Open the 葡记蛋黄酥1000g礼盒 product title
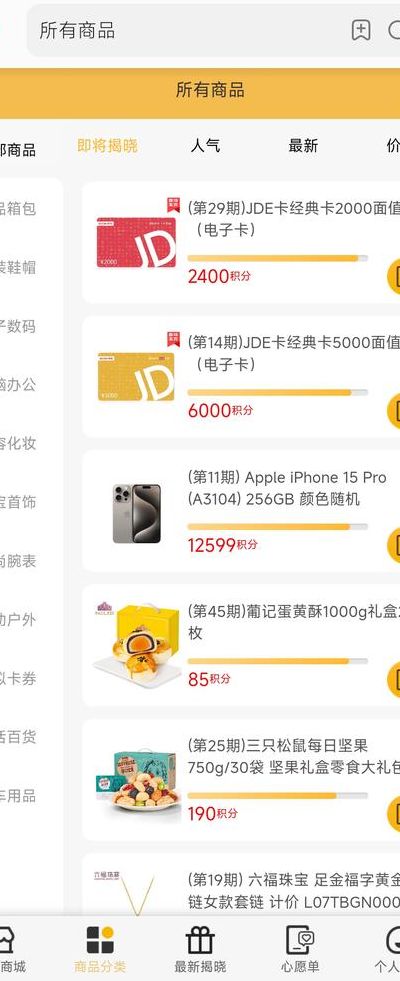Screen dimensions: 400x981 click(x=293, y=622)
